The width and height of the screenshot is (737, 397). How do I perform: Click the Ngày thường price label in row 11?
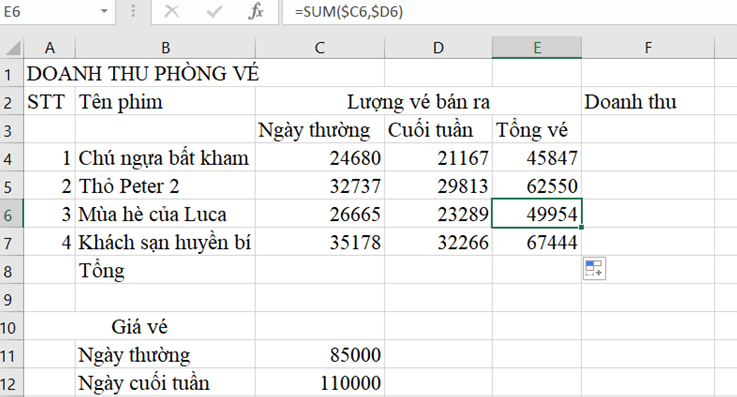[165, 355]
